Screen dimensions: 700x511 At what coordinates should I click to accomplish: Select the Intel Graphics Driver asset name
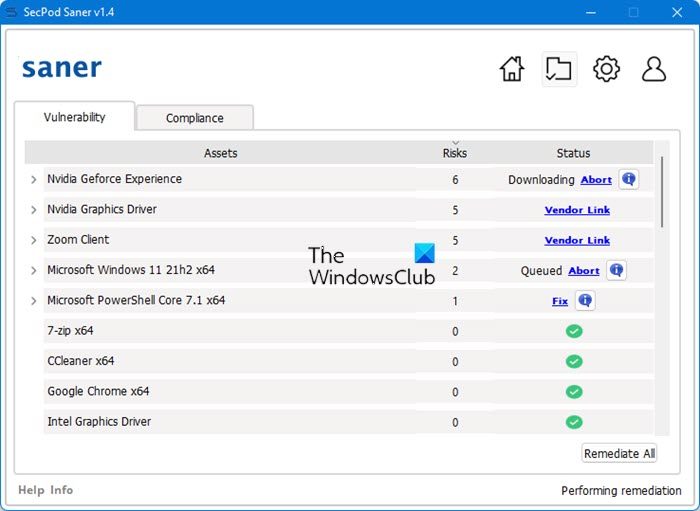click(99, 422)
